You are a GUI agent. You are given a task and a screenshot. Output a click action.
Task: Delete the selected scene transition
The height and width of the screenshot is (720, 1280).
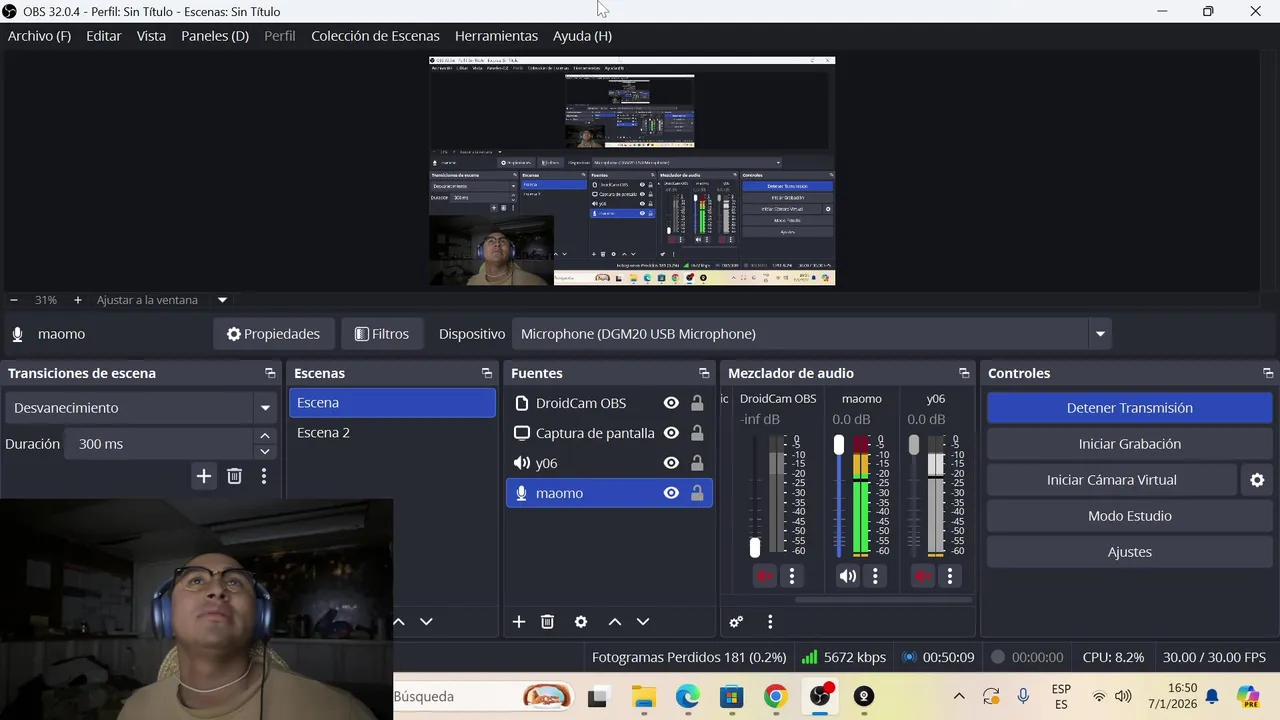pos(234,477)
